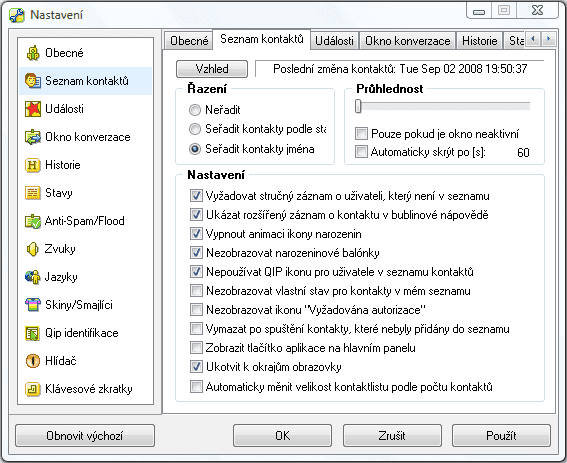Uncheck Vyžadovat stručný záznam o uživateli
This screenshot has width=567, height=463.
(196, 196)
